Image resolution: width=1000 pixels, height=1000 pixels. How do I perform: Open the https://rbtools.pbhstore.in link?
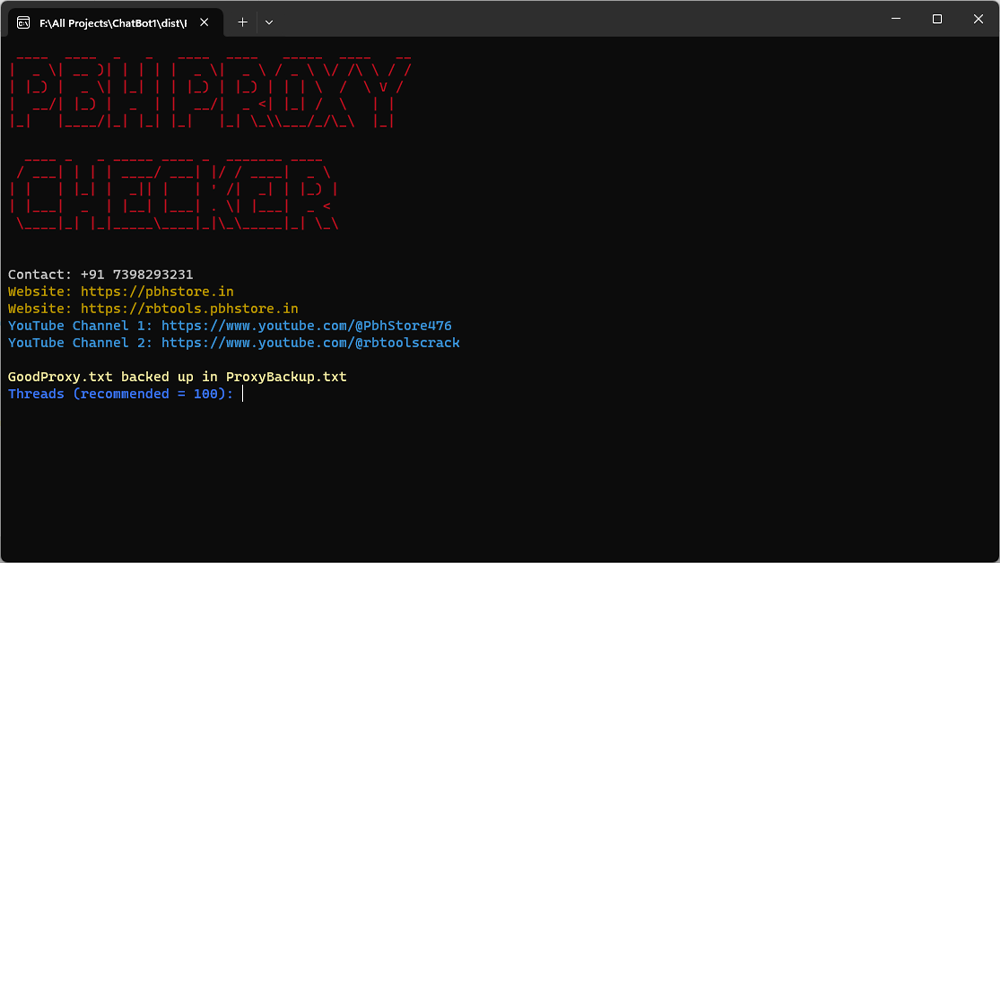pos(189,308)
